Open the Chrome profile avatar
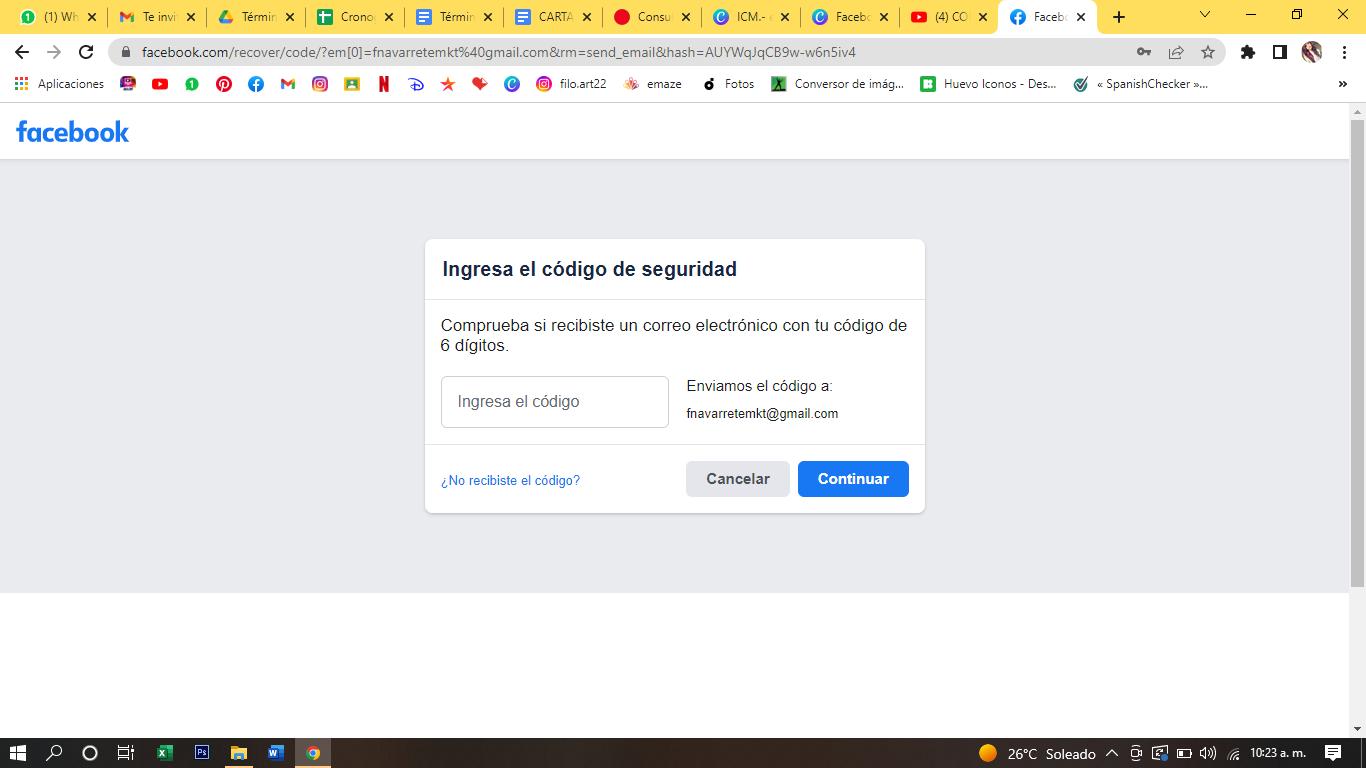This screenshot has width=1366, height=768. tap(1312, 52)
